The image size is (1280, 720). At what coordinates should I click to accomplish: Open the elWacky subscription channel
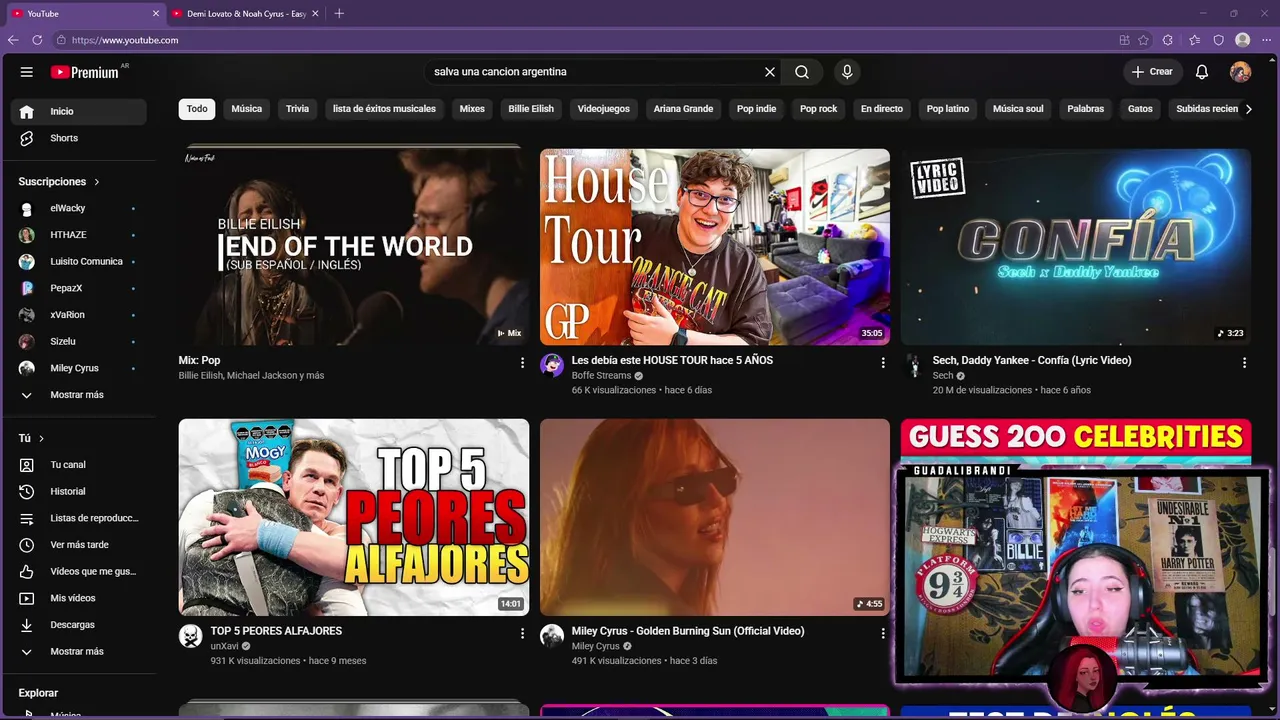click(x=78, y=208)
